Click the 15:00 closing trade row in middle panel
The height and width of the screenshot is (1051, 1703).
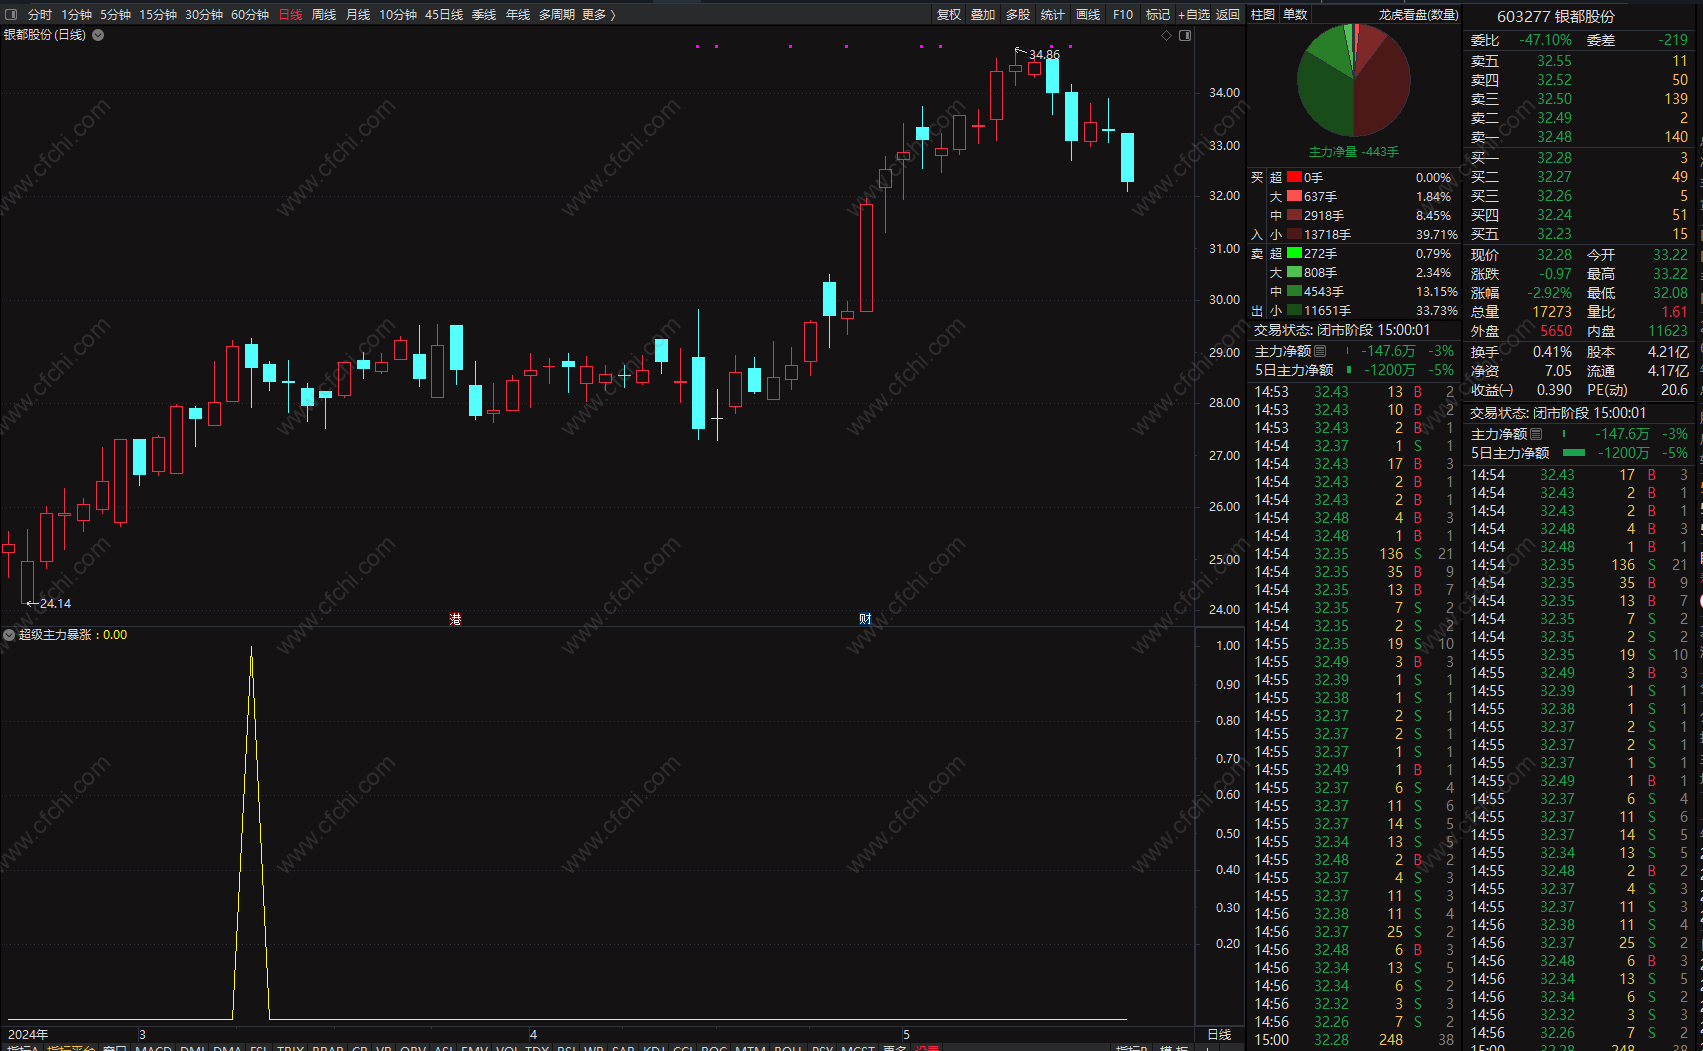click(x=1354, y=1040)
